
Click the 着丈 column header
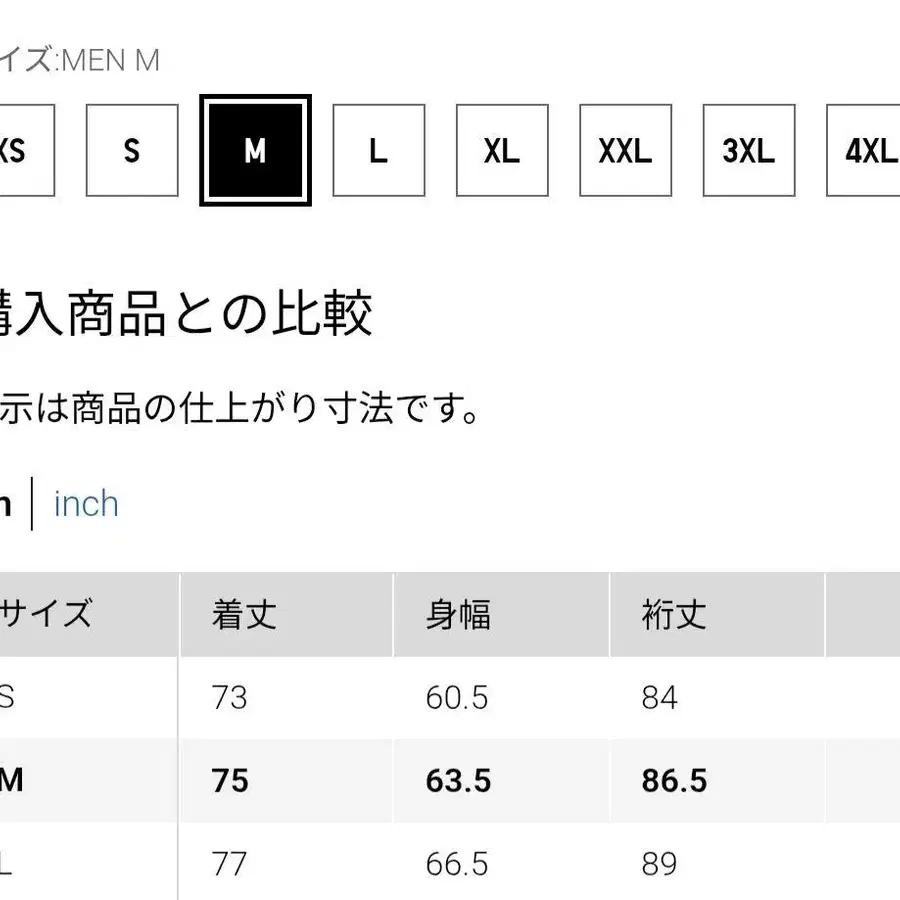coord(243,615)
